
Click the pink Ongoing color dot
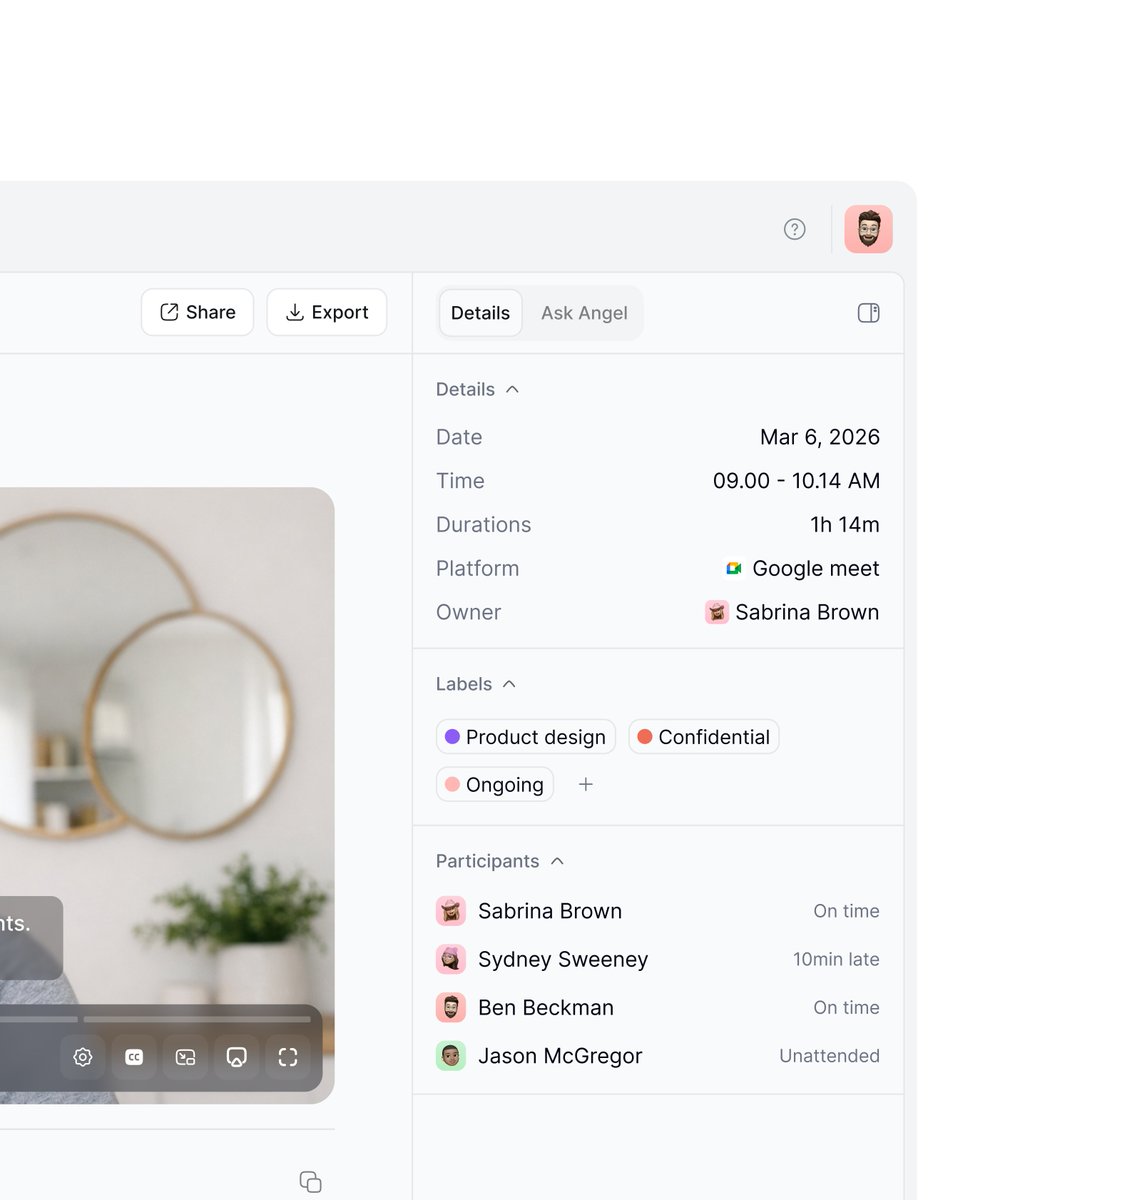pyautogui.click(x=452, y=785)
